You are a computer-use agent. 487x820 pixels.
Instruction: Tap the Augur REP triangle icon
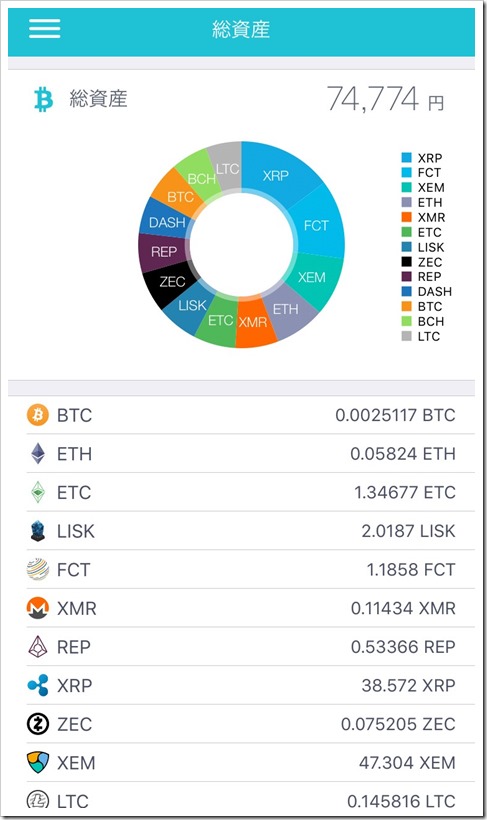[38, 647]
